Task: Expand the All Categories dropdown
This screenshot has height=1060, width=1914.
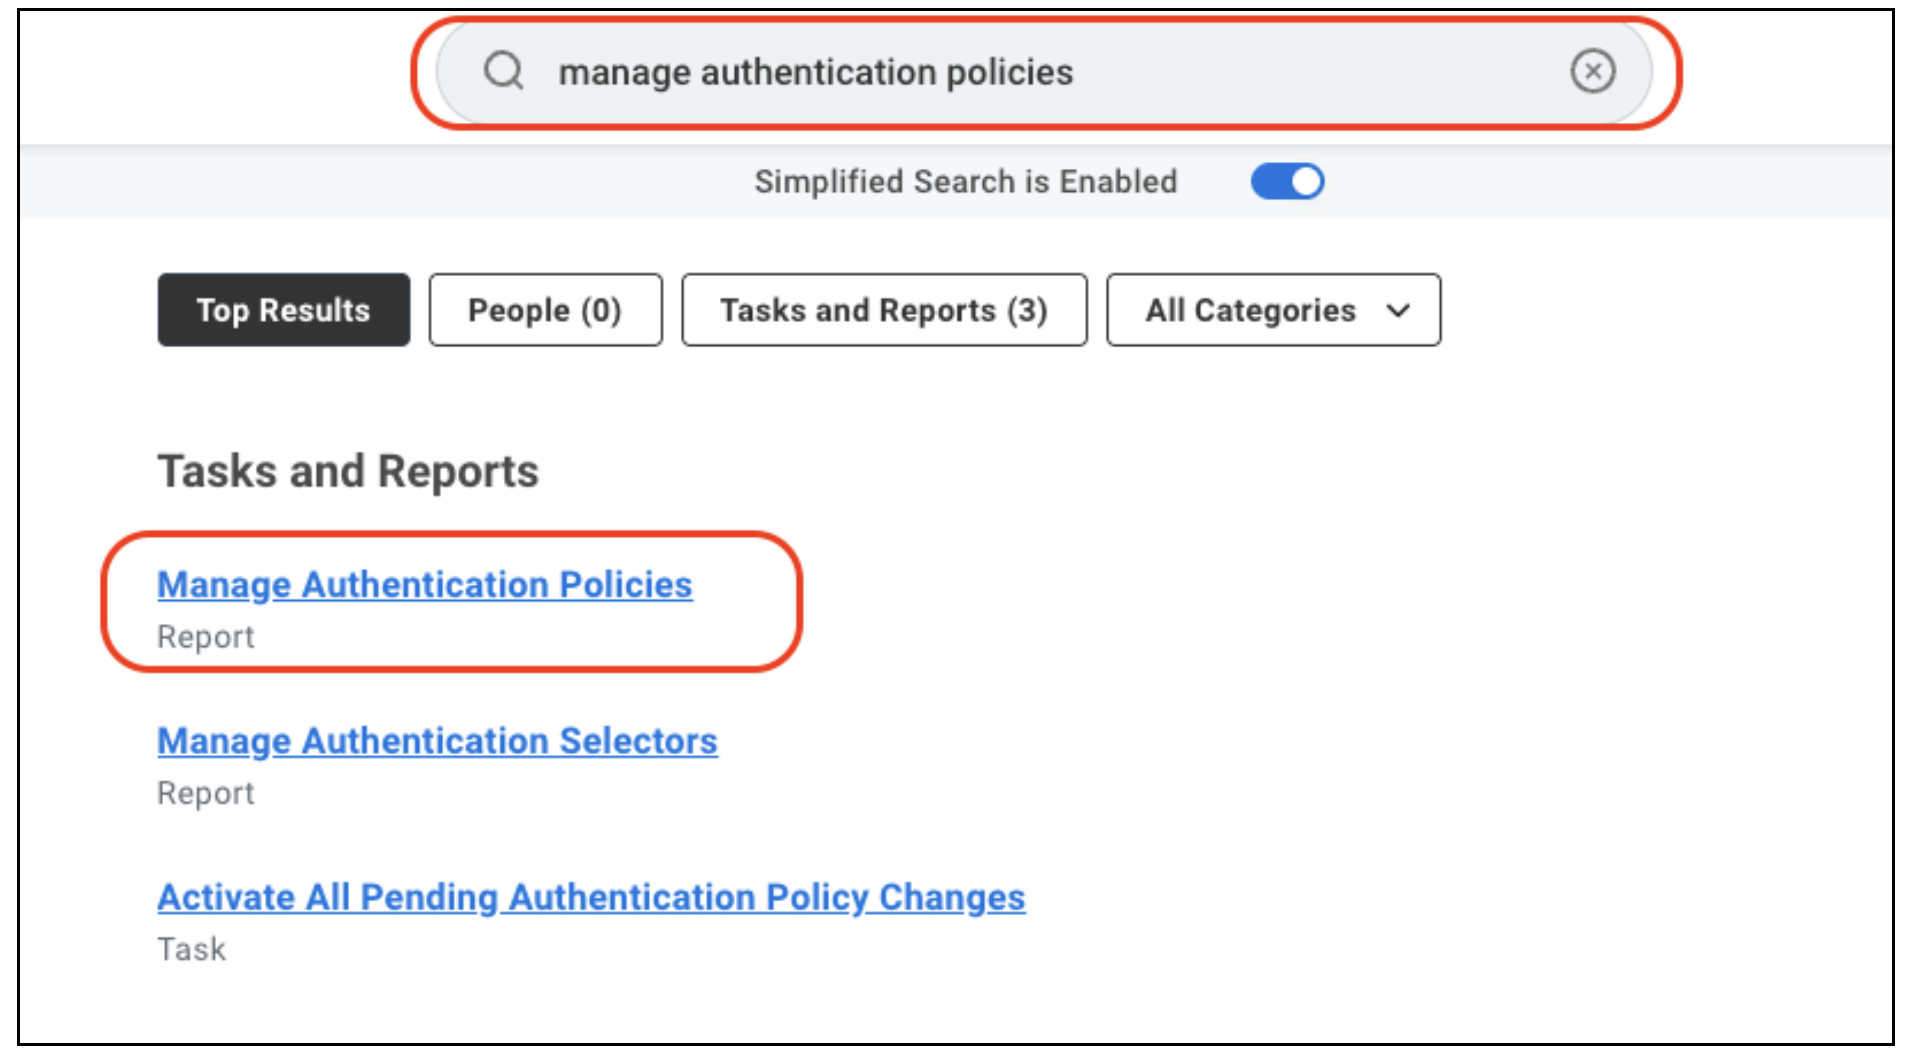Action: [x=1273, y=310]
